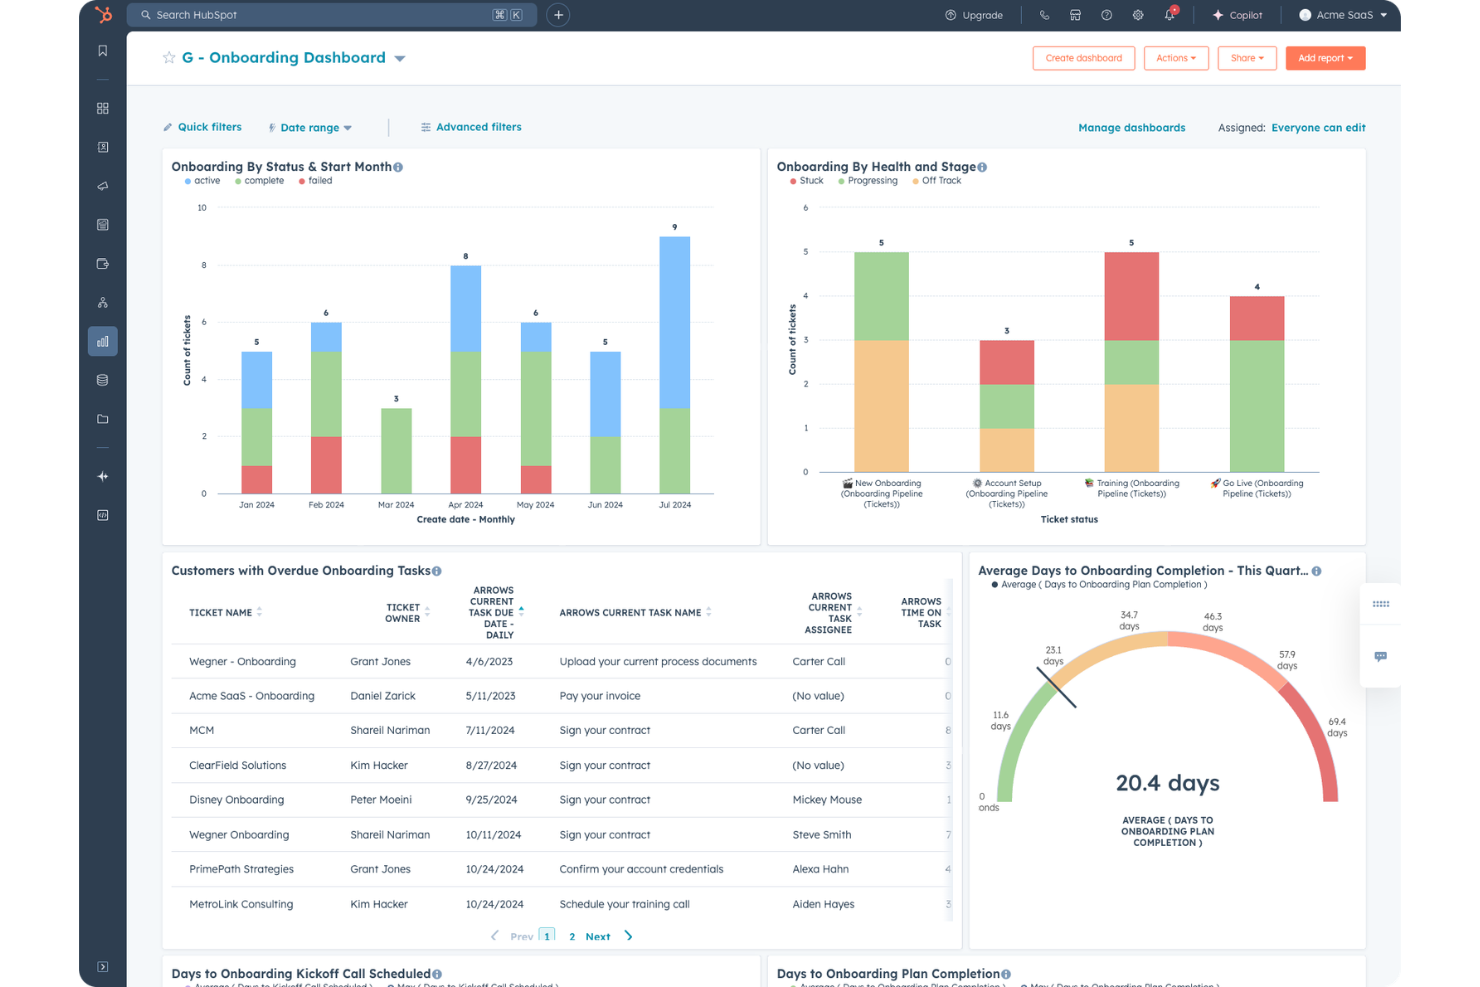This screenshot has height=987, width=1480.
Task: Click the MetroLink Consulting ticket name
Action: point(241,904)
